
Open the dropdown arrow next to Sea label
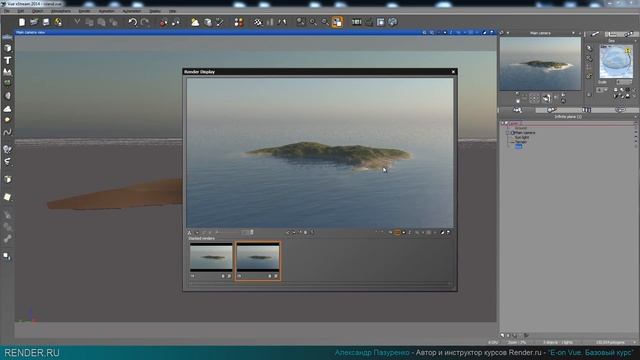(636, 41)
